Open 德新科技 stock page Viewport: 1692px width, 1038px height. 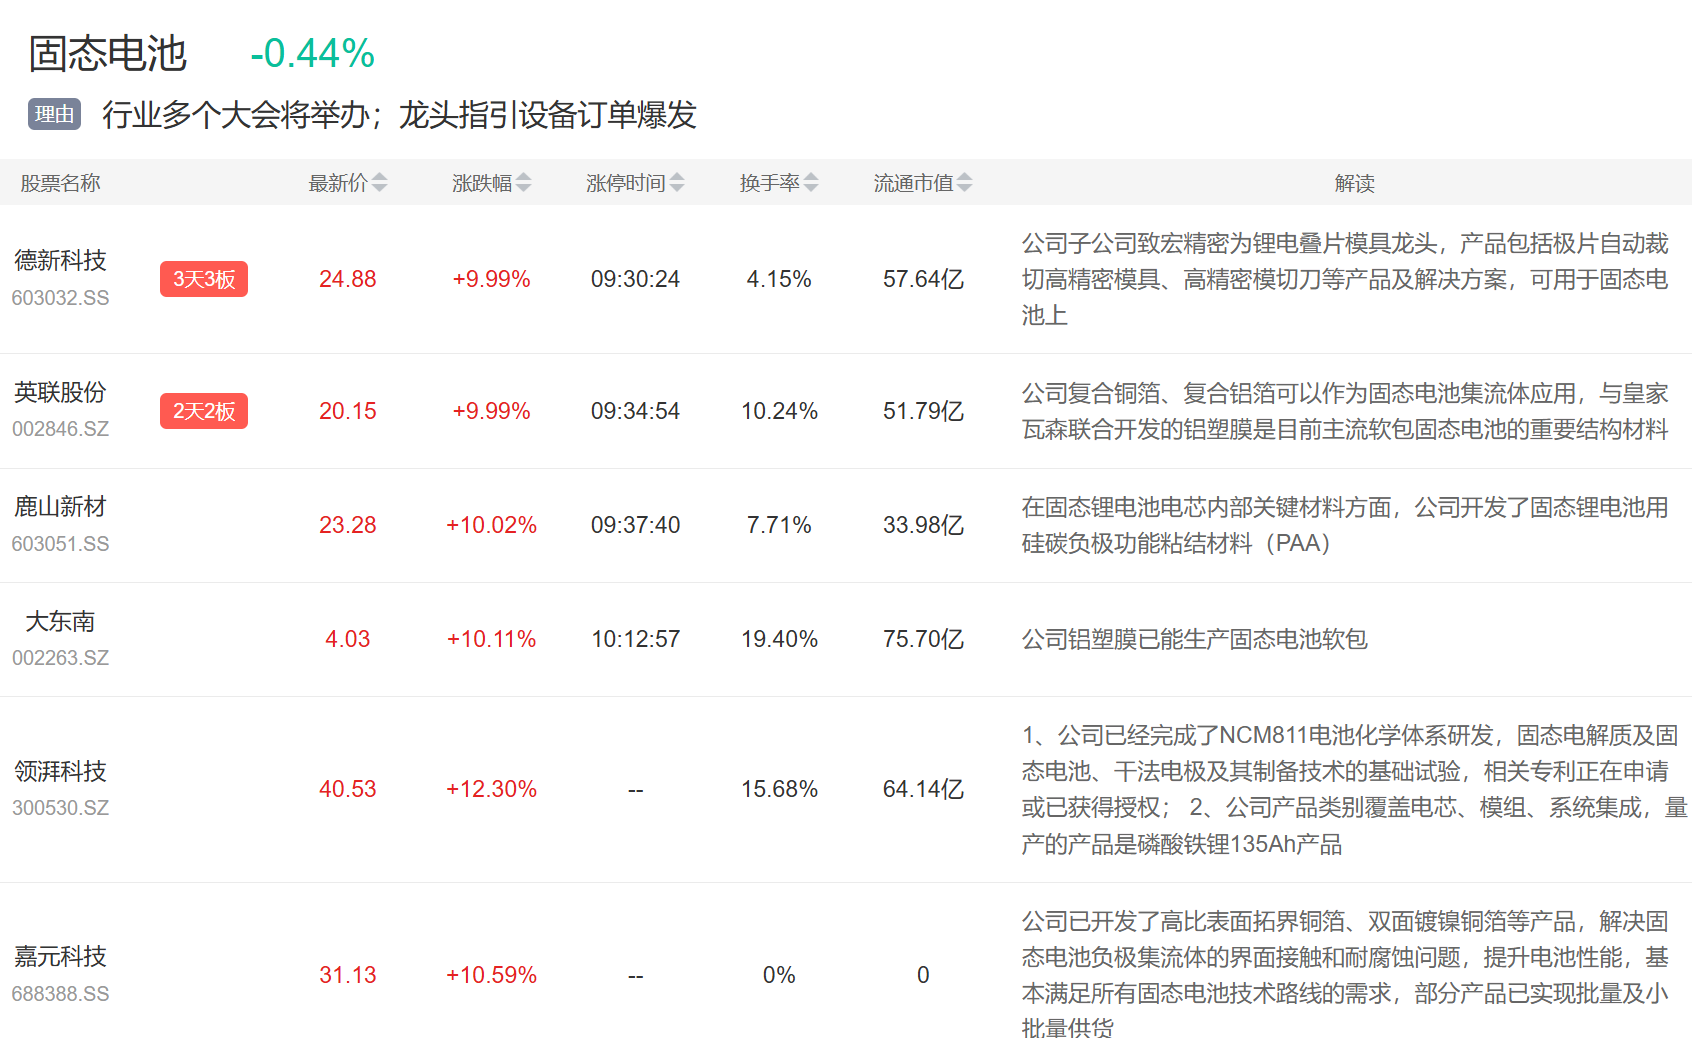(60, 261)
